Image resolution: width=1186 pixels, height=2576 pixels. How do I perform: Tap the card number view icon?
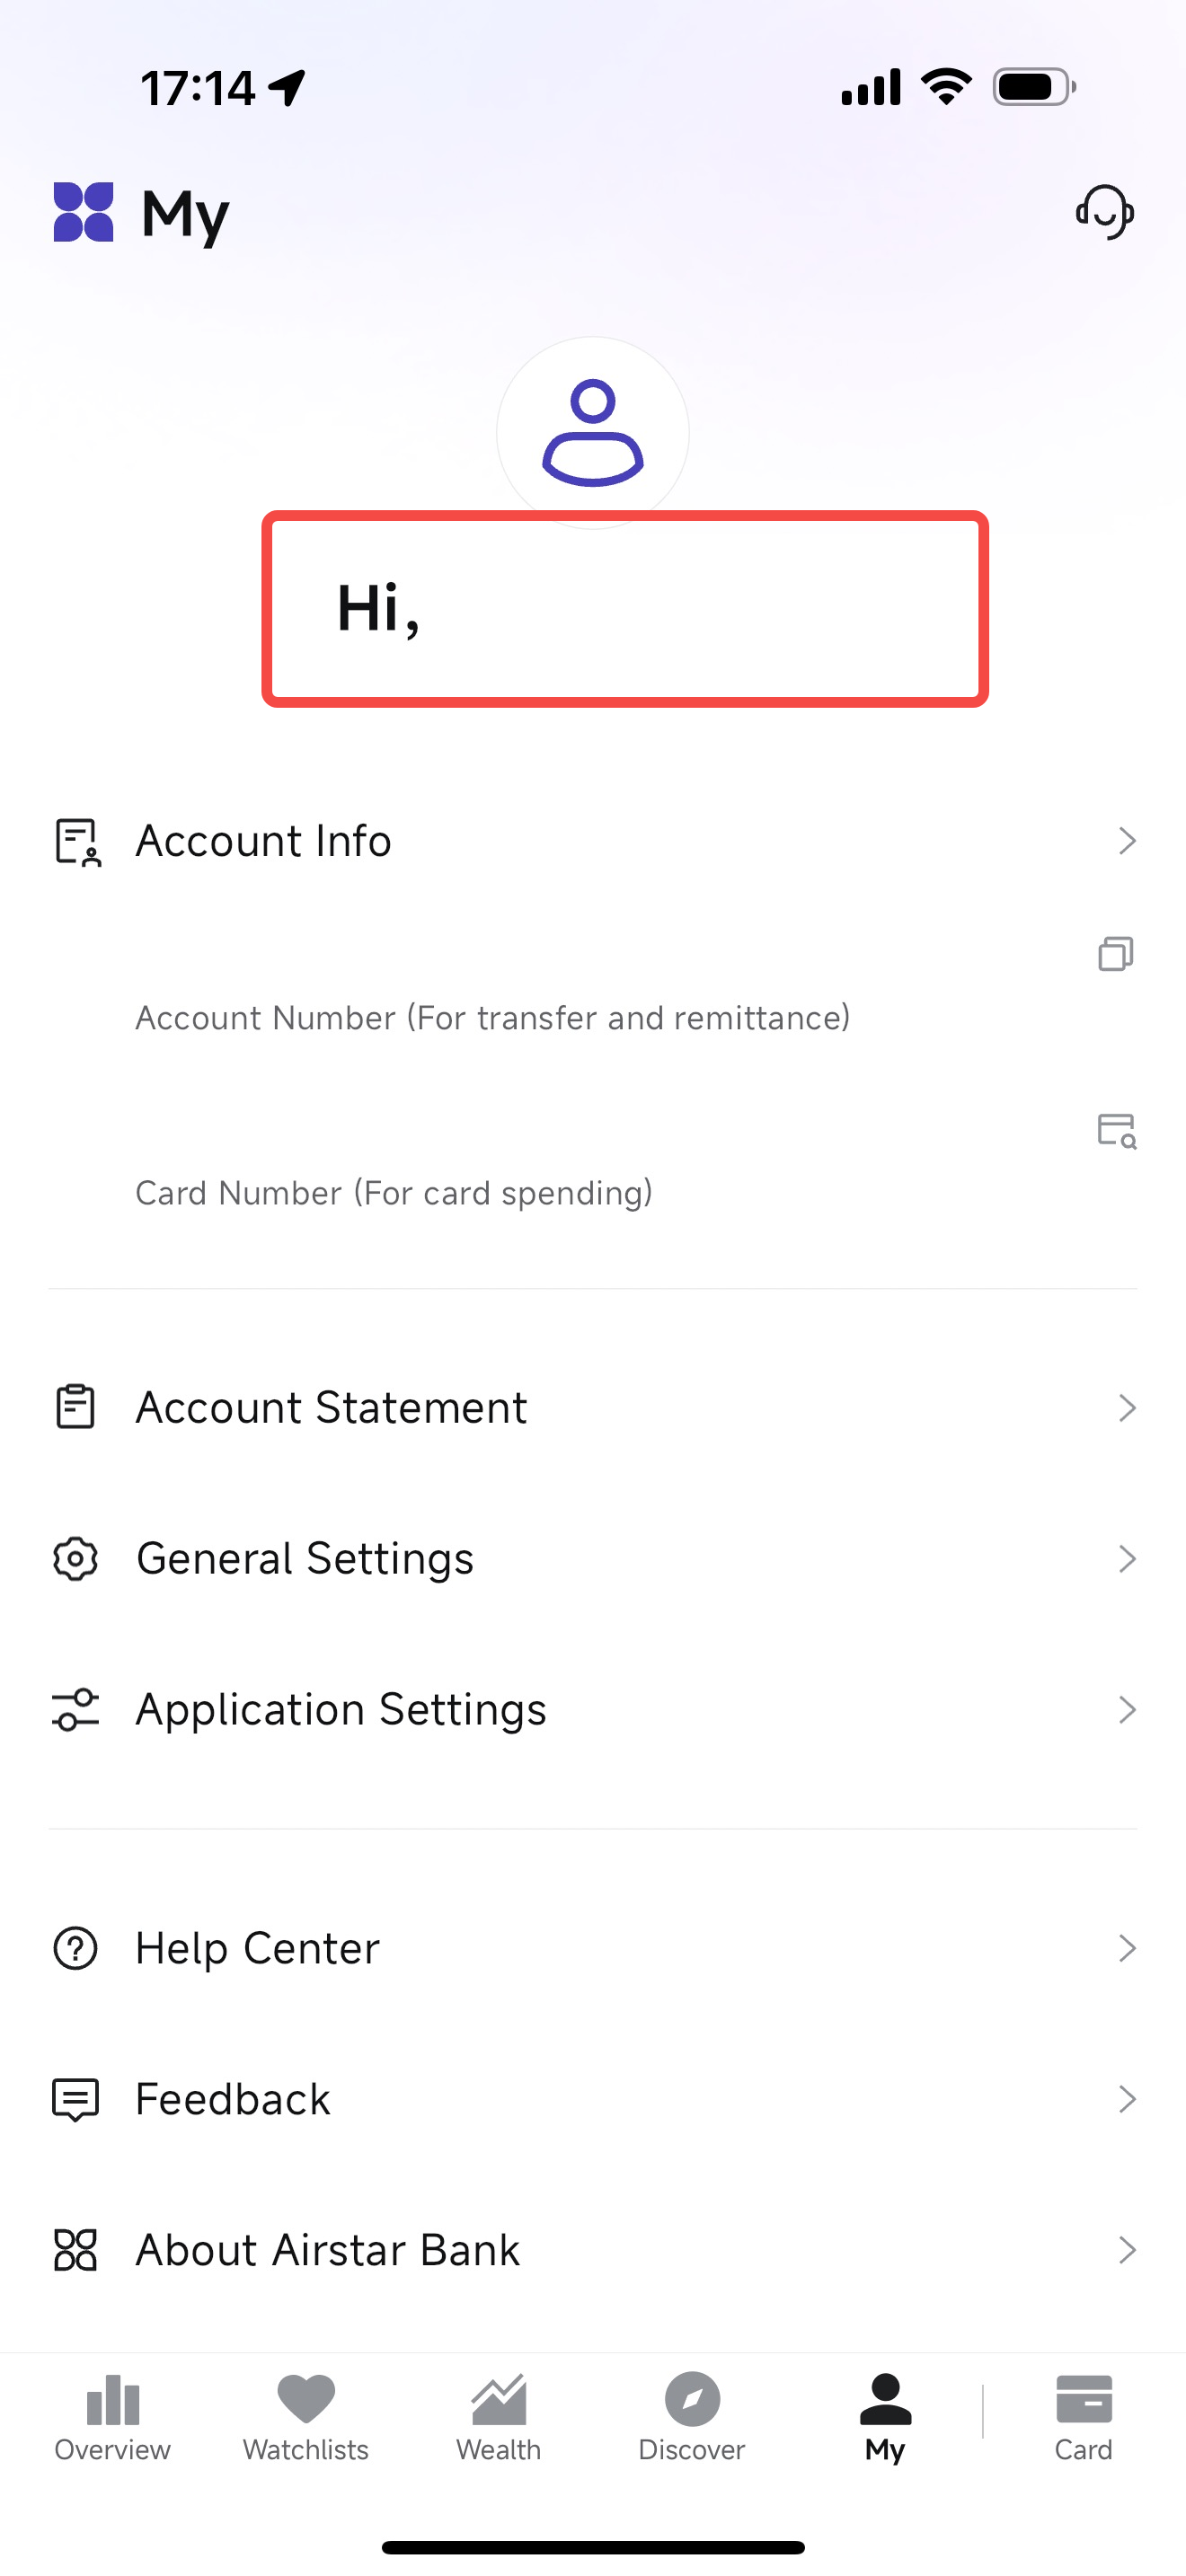click(x=1116, y=1131)
